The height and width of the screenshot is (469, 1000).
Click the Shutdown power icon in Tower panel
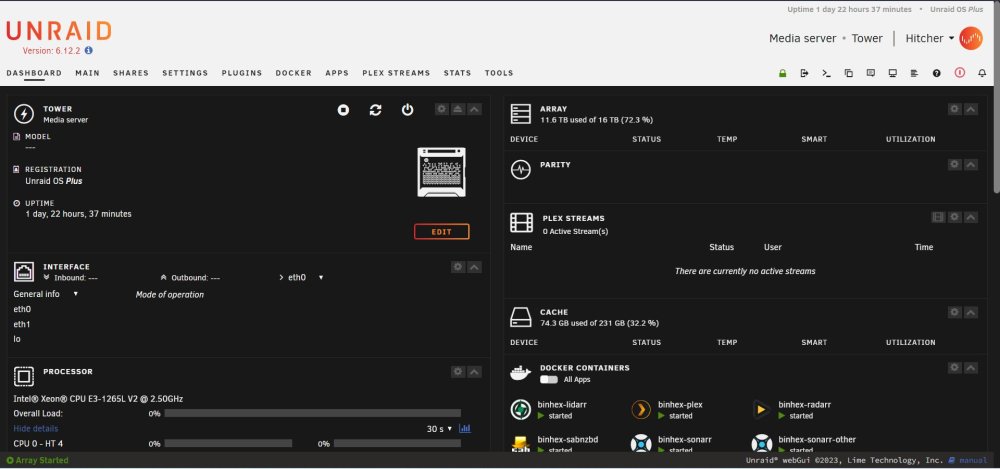pyautogui.click(x=408, y=110)
